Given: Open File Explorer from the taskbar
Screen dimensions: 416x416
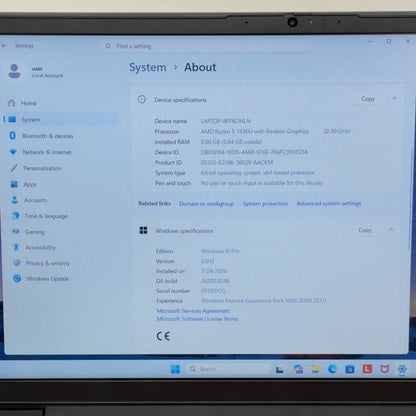Looking at the screenshot, I should 315,369.
